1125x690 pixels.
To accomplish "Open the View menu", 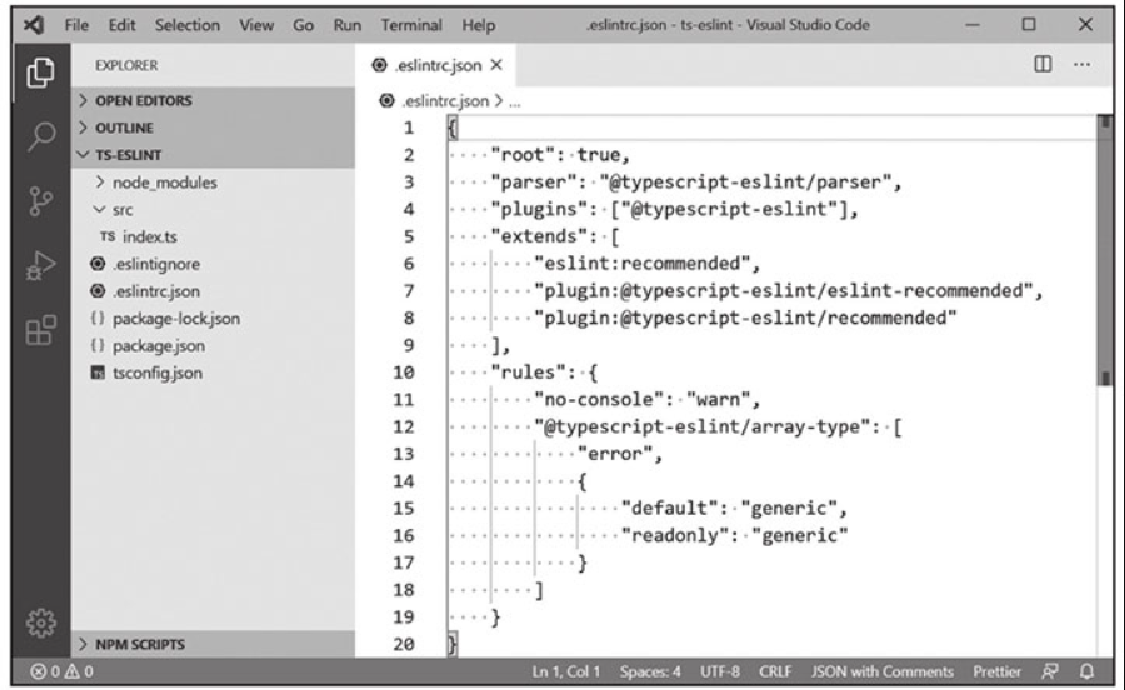I will pyautogui.click(x=256, y=25).
